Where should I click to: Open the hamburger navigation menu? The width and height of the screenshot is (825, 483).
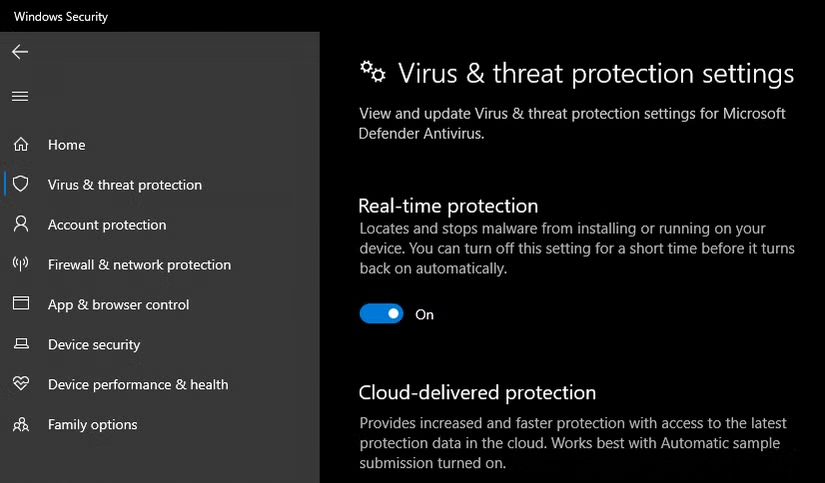tap(20, 97)
